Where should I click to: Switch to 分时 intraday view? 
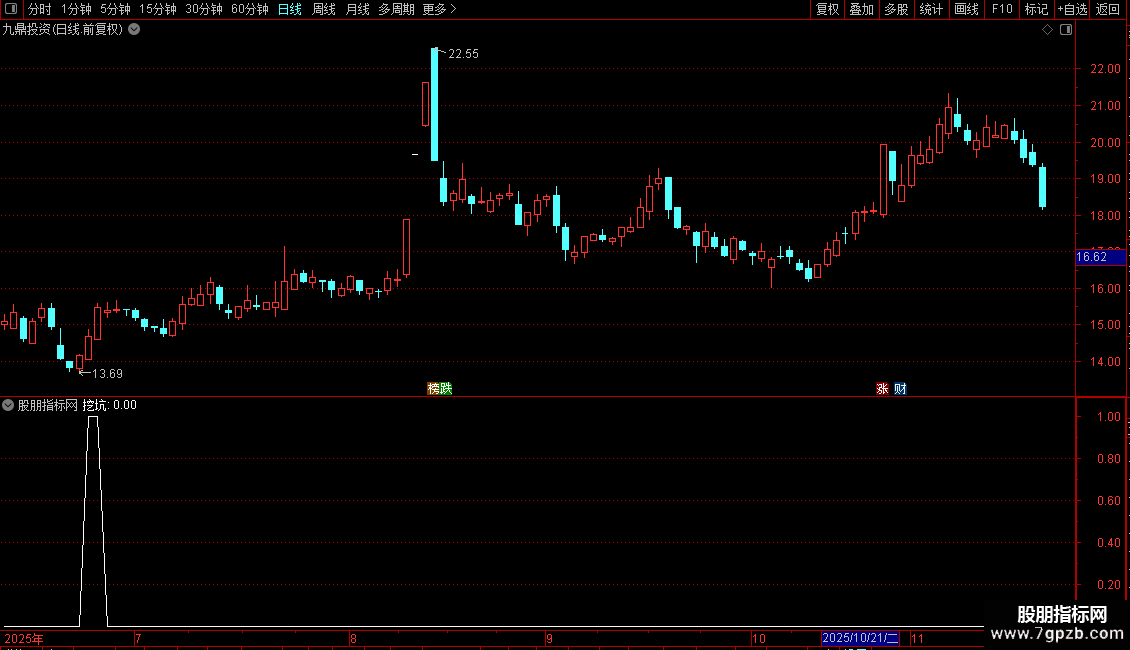point(40,9)
